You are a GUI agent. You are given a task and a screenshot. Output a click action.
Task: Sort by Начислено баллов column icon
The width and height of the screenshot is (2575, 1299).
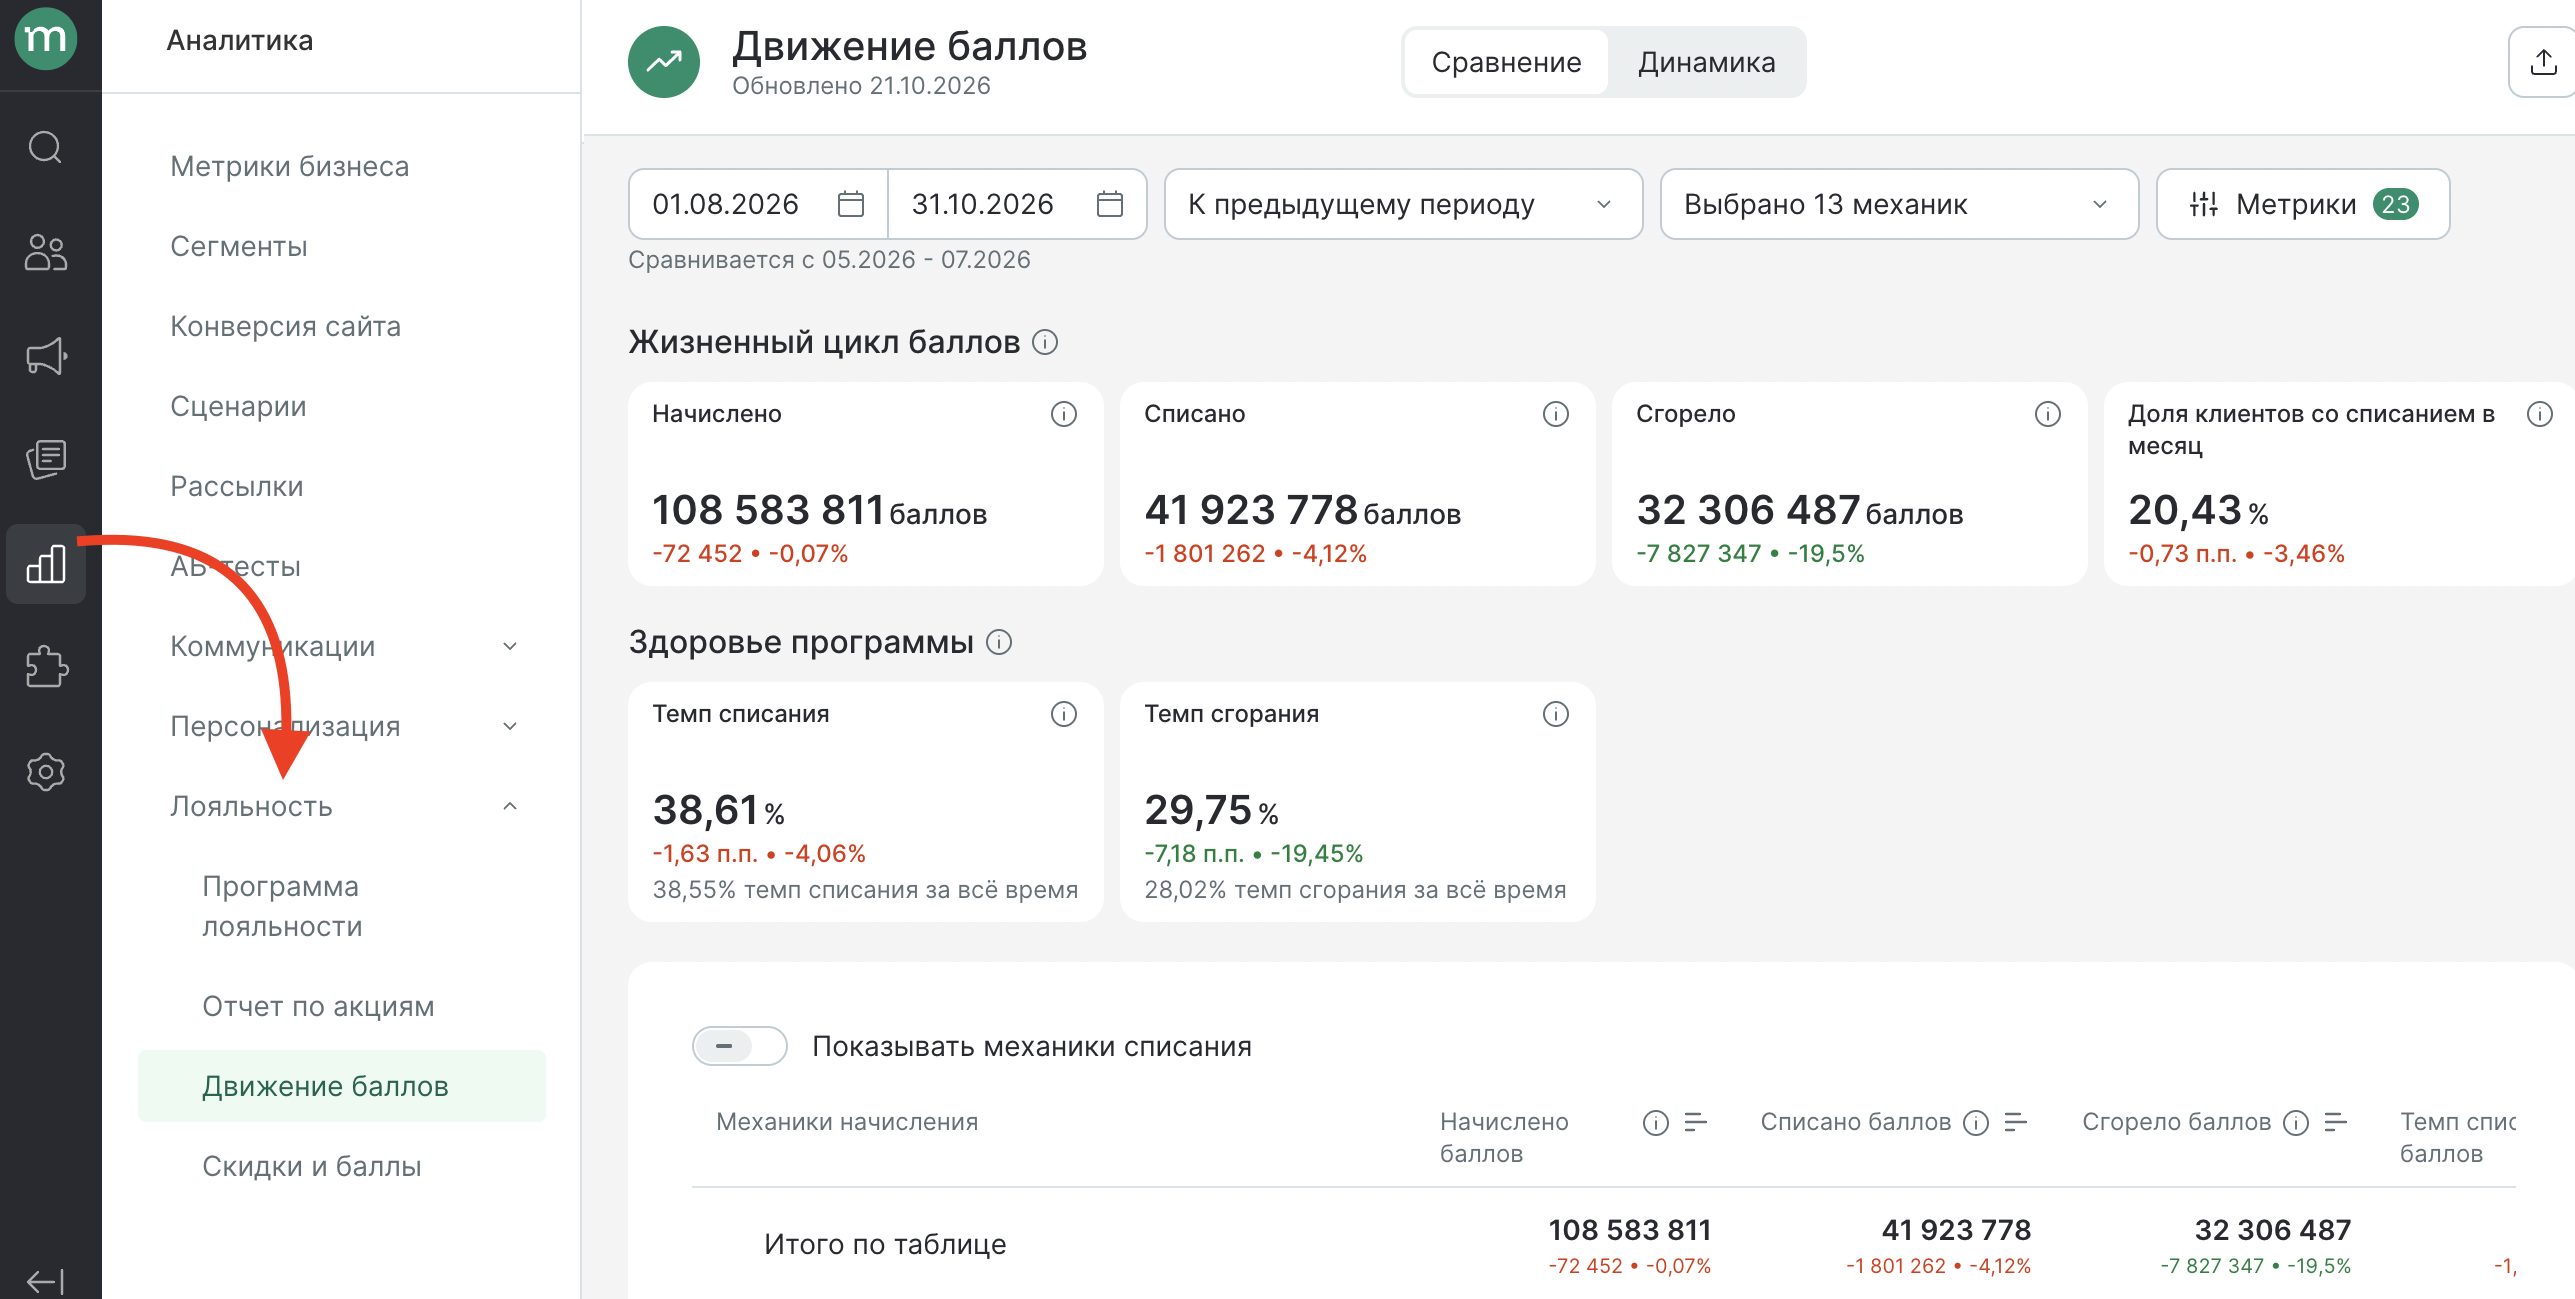(x=1696, y=1123)
